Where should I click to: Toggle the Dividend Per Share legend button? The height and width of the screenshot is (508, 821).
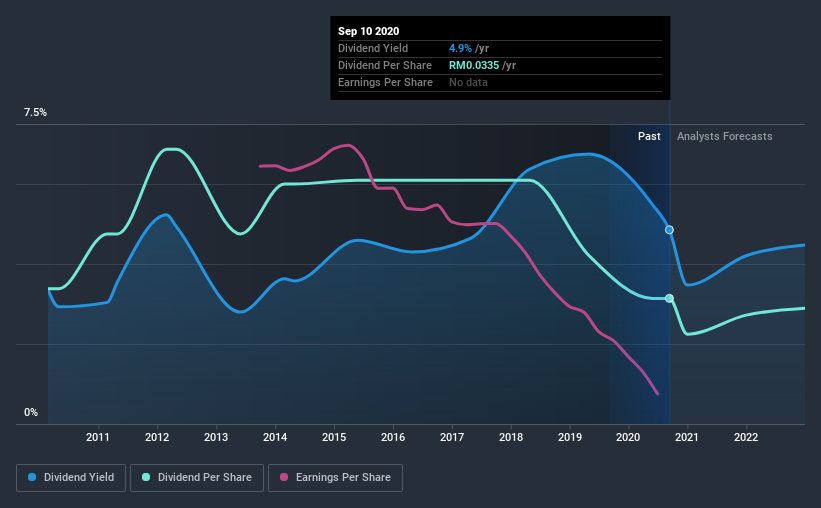click(x=197, y=478)
